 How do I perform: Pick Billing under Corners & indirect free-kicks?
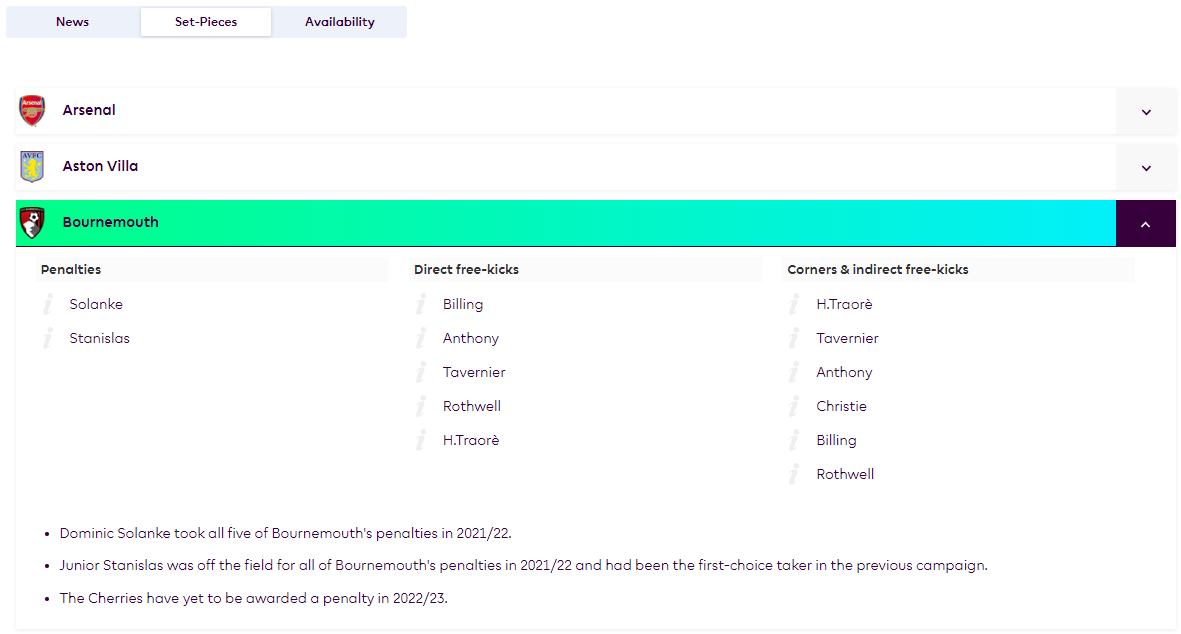(836, 440)
